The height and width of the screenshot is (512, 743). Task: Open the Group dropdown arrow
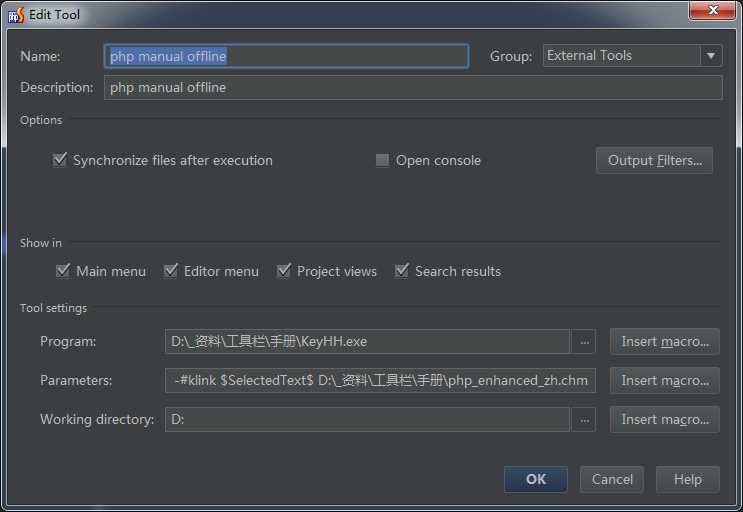(711, 56)
